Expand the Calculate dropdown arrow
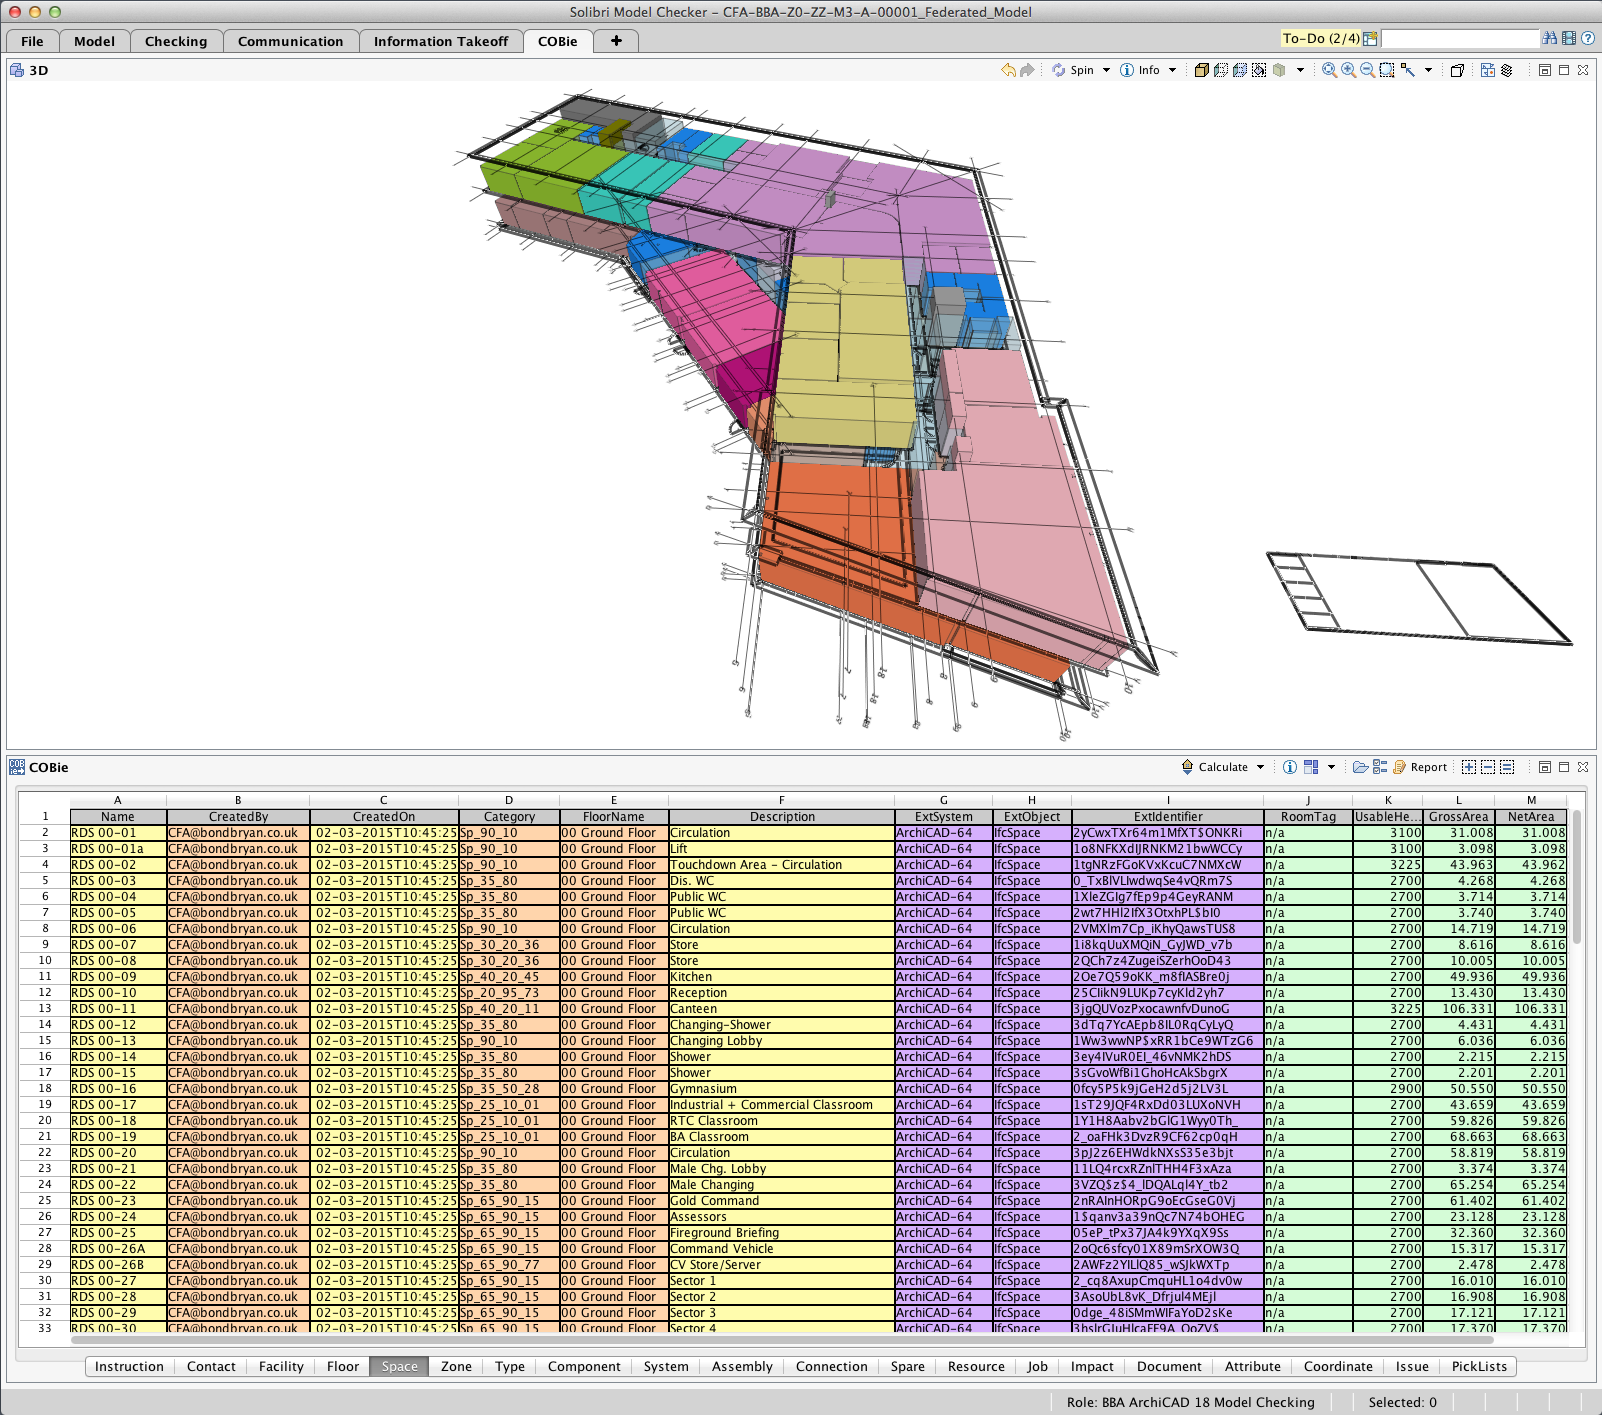The image size is (1602, 1415). click(1260, 767)
